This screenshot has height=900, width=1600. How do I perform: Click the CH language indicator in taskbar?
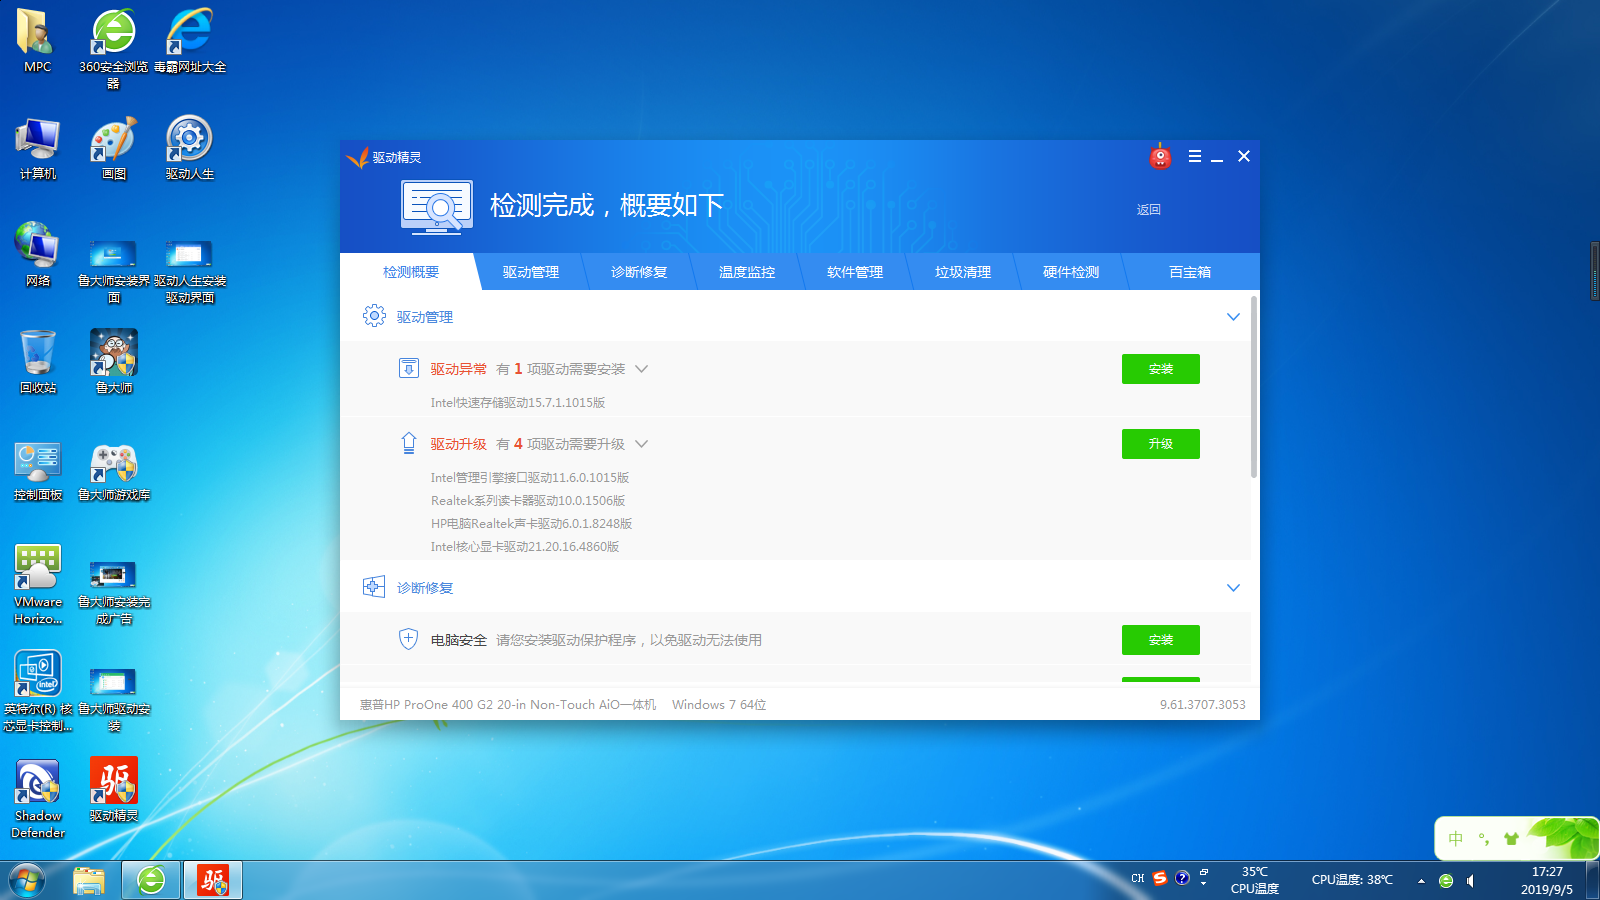(1137, 878)
